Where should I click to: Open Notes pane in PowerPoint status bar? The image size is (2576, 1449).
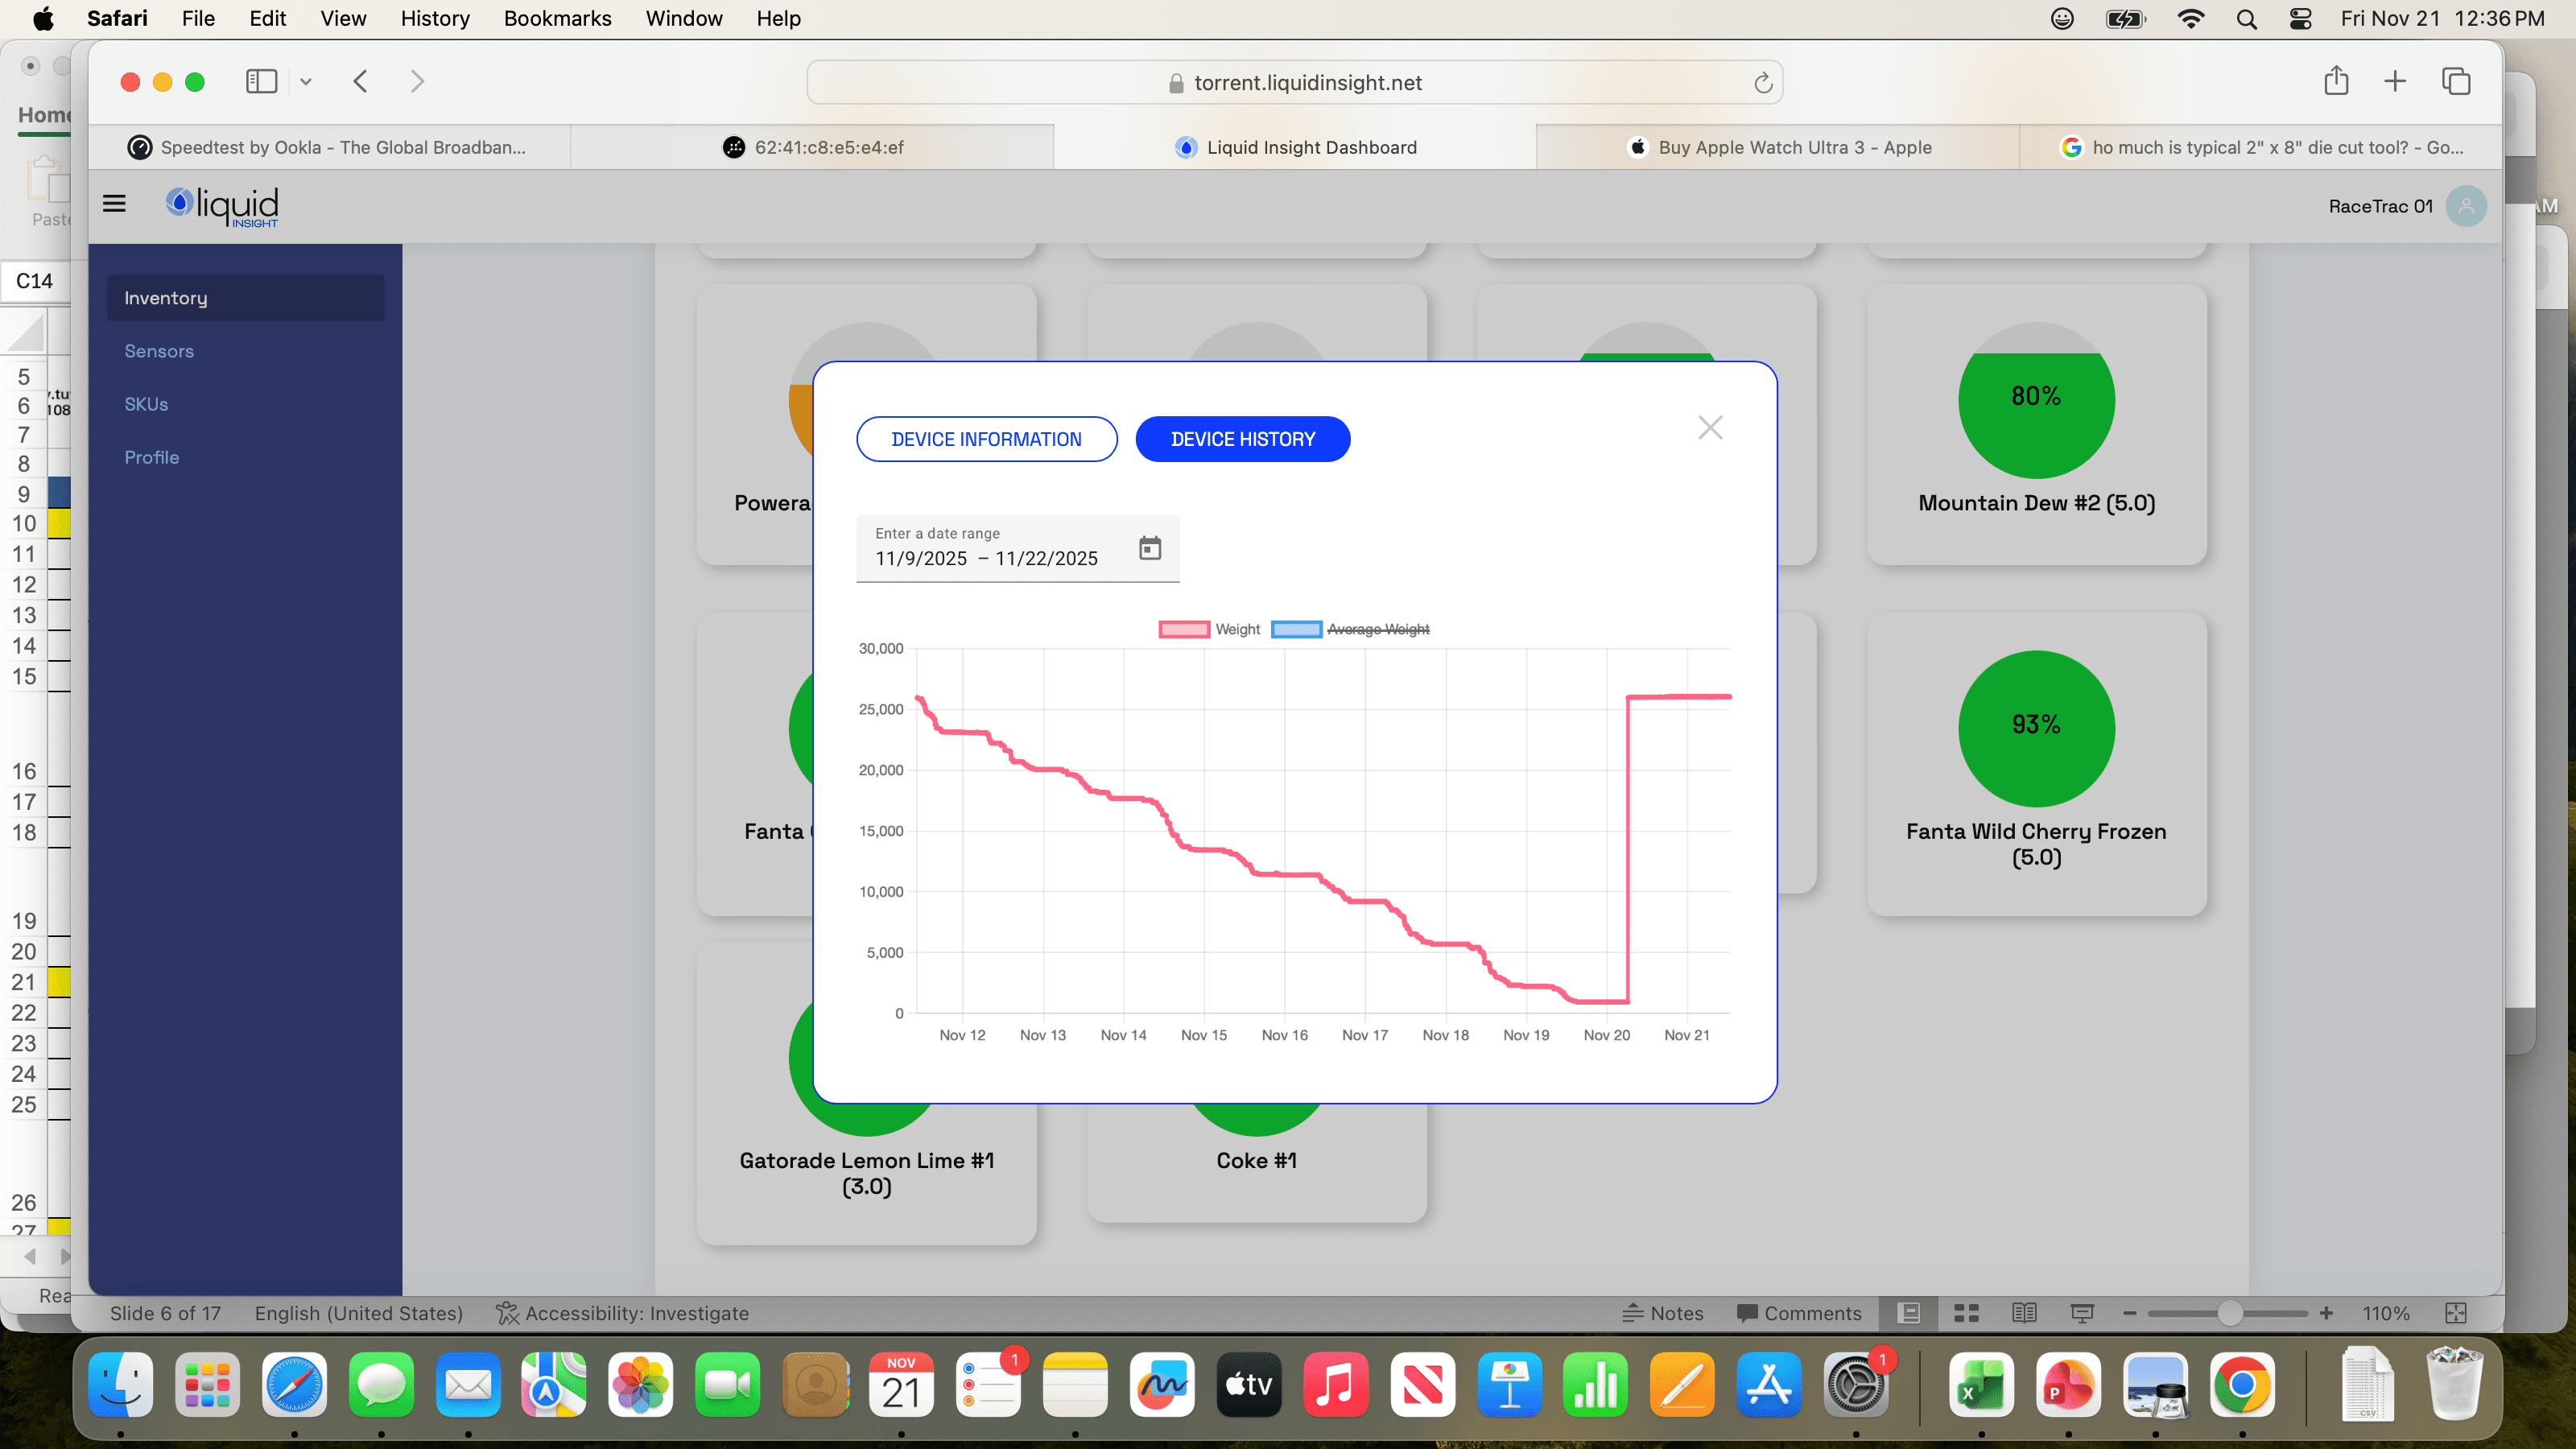click(1663, 1313)
